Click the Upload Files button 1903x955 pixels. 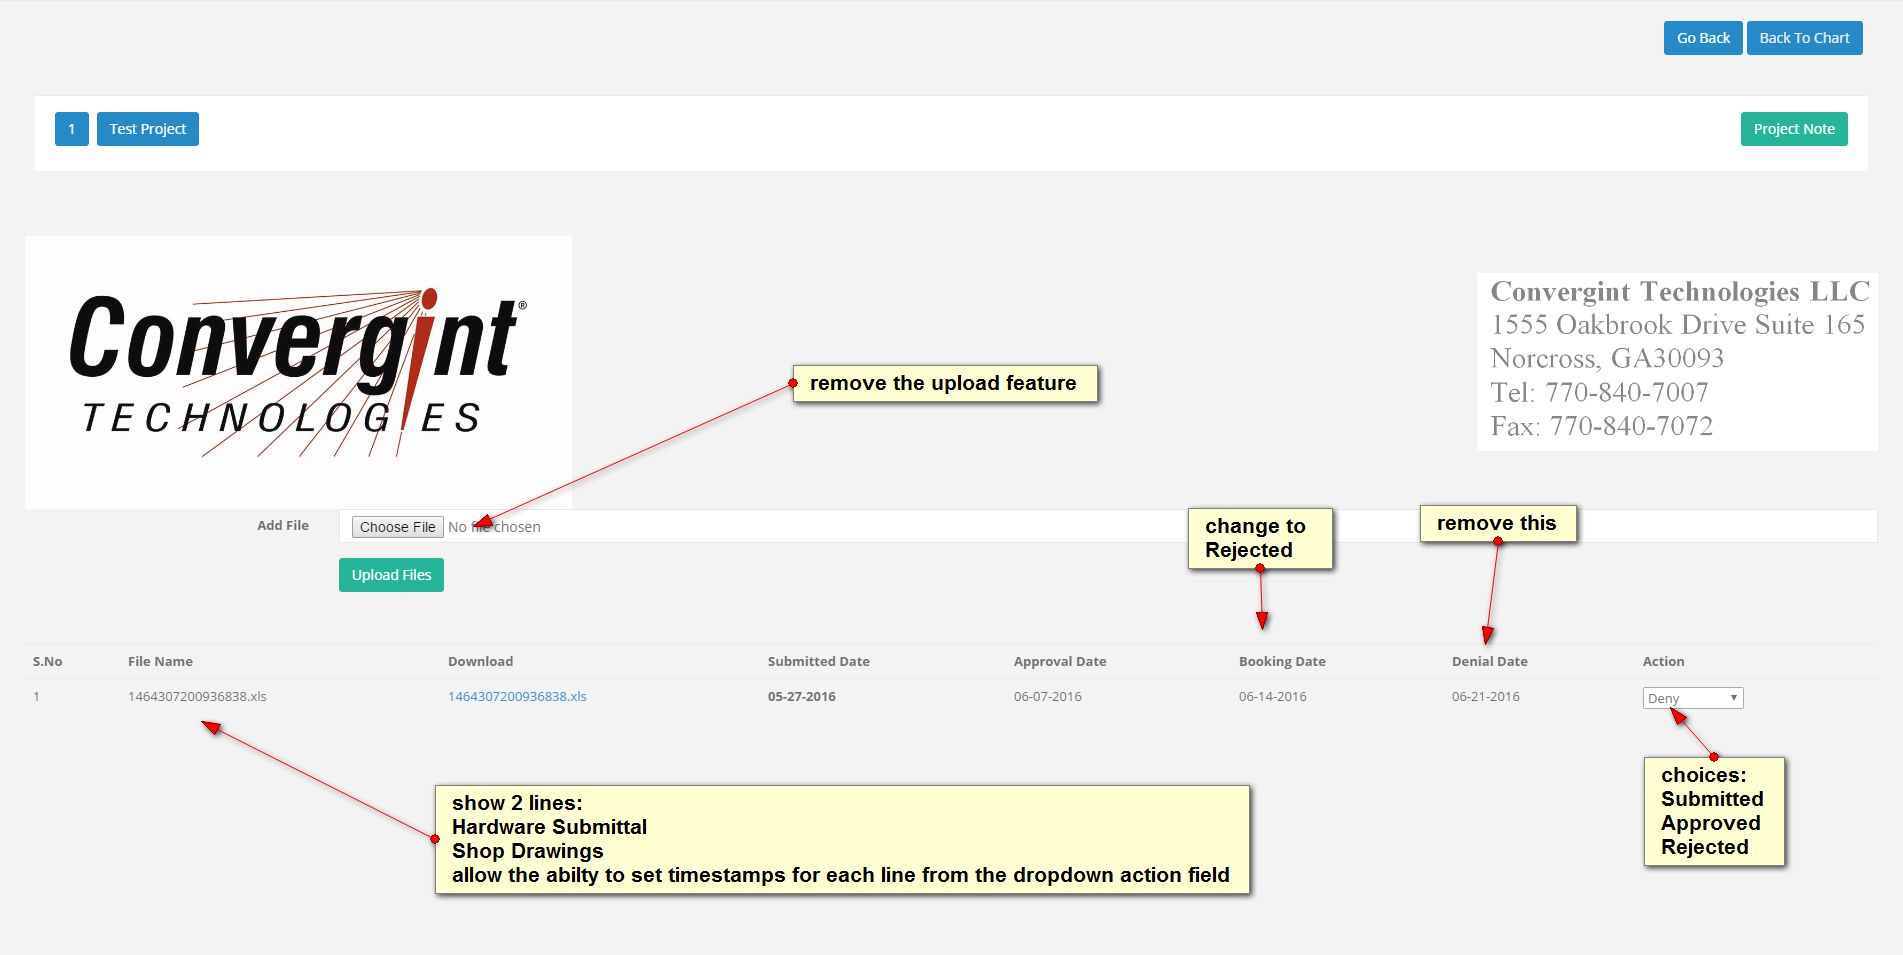click(391, 575)
